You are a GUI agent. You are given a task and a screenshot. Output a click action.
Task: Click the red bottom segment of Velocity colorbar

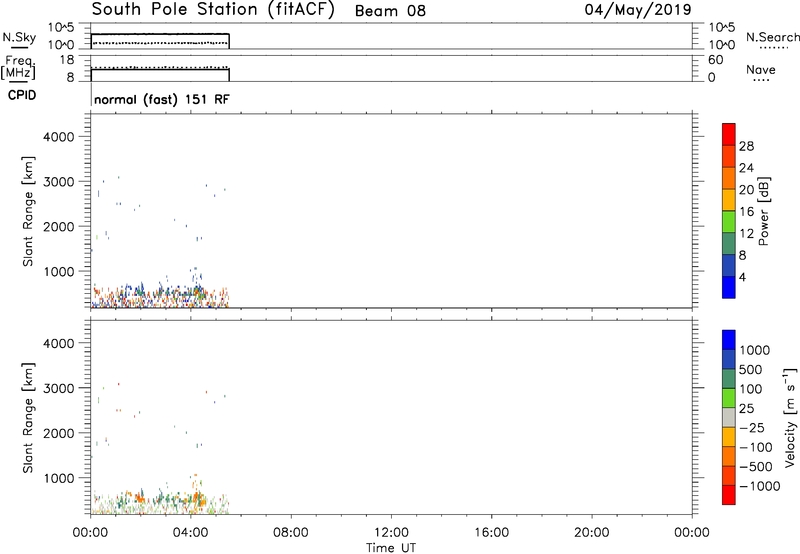click(x=729, y=495)
